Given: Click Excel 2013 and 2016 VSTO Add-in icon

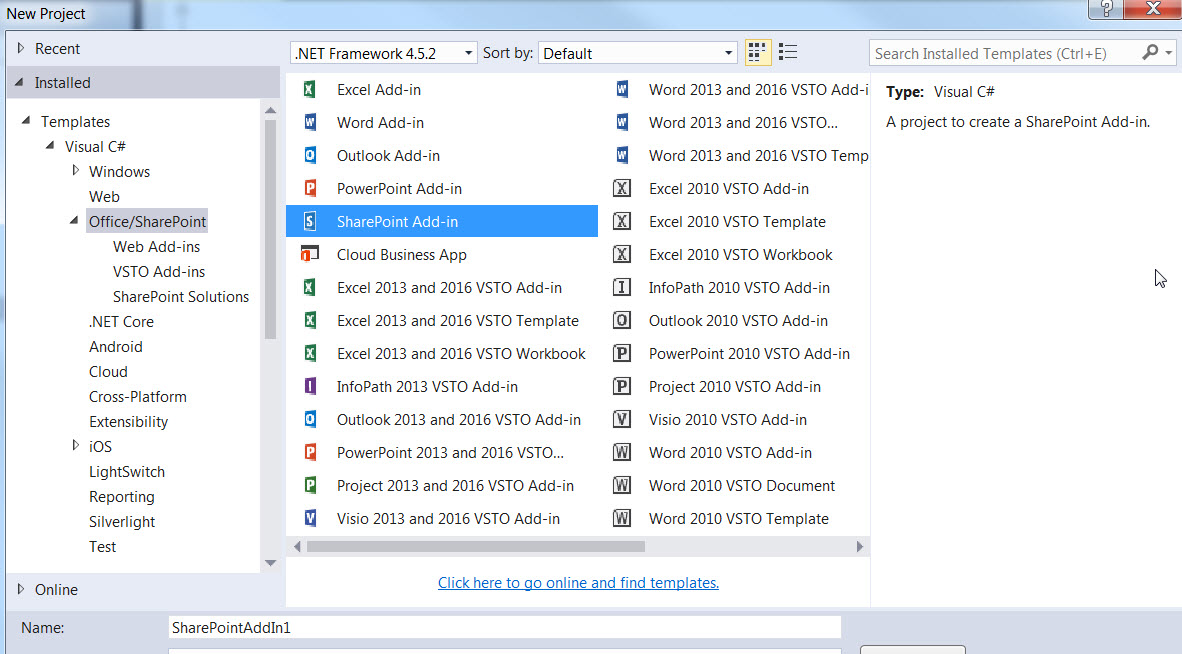Looking at the screenshot, I should [x=310, y=288].
